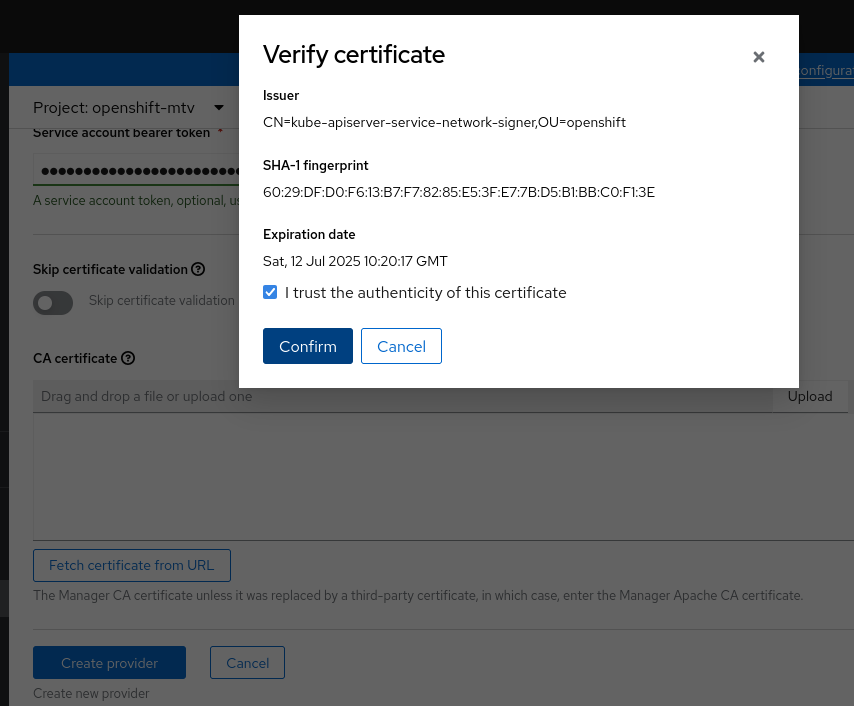
Task: Click inside the CA certificate text area
Action: (440, 477)
